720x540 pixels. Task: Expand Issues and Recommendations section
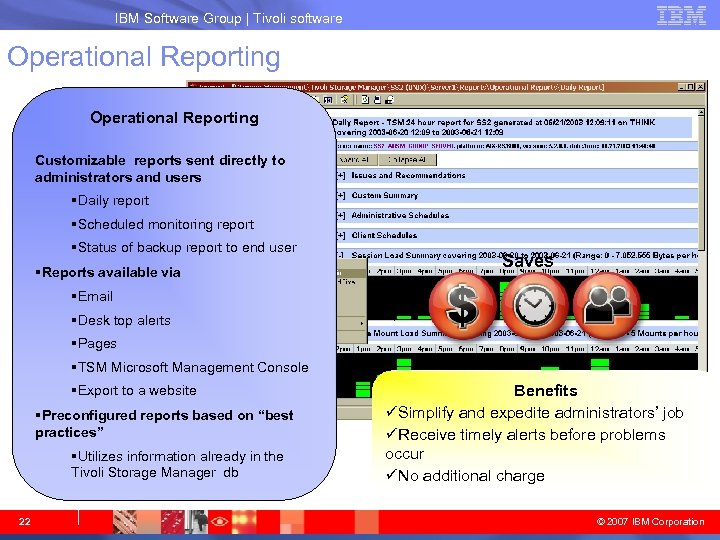pos(341,175)
